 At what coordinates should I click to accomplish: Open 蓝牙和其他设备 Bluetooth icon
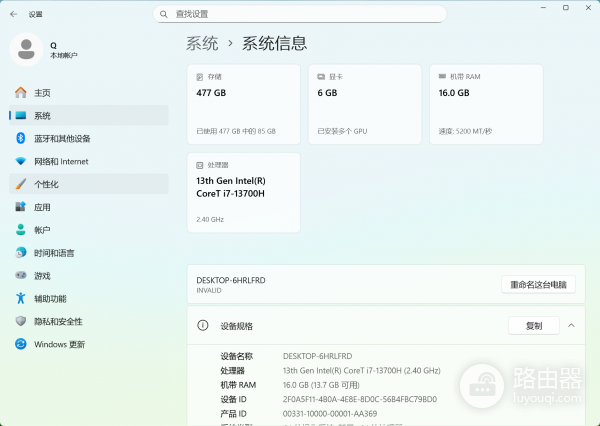click(x=21, y=138)
